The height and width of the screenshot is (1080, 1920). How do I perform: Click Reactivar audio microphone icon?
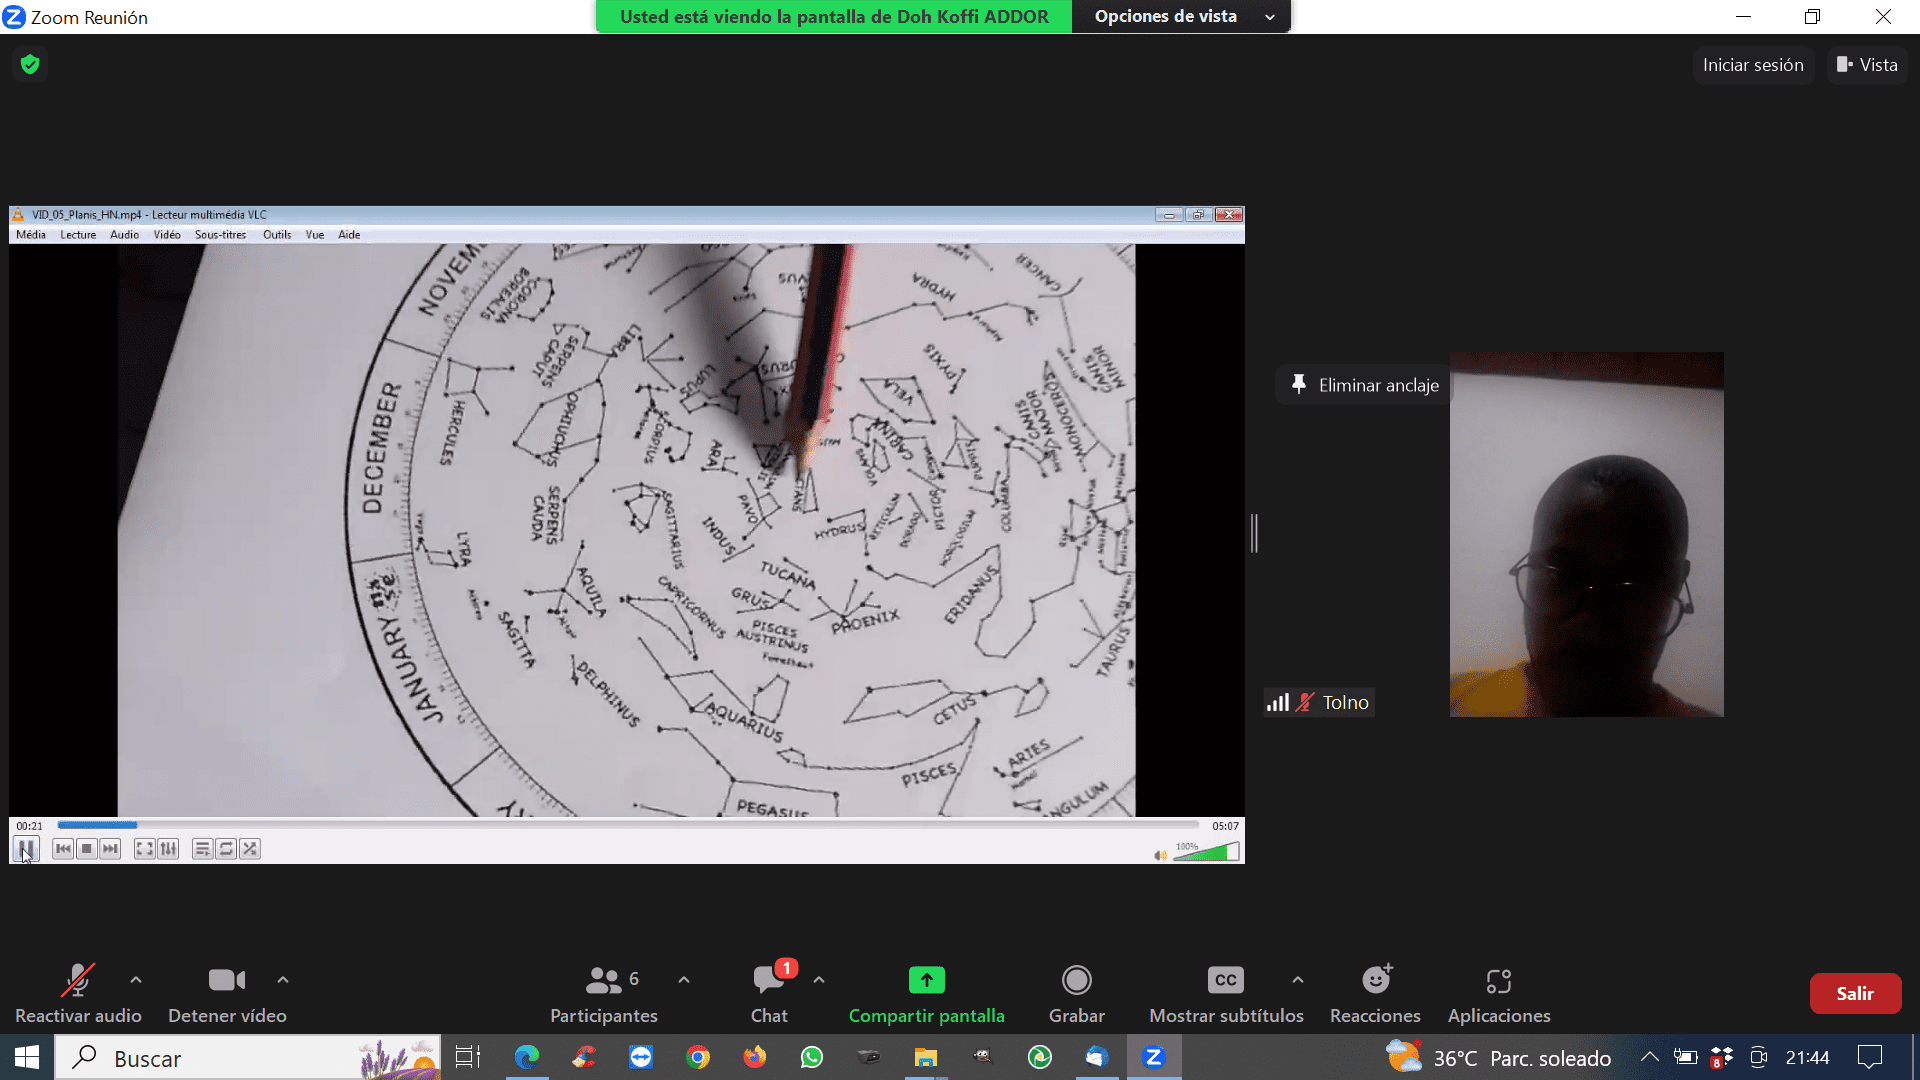pyautogui.click(x=78, y=980)
